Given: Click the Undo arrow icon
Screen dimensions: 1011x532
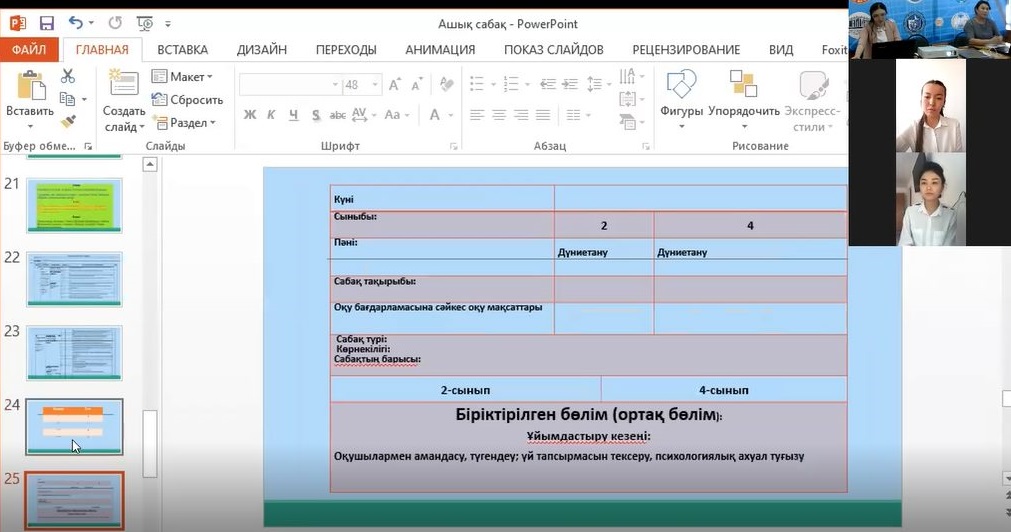Looking at the screenshot, I should pos(76,22).
